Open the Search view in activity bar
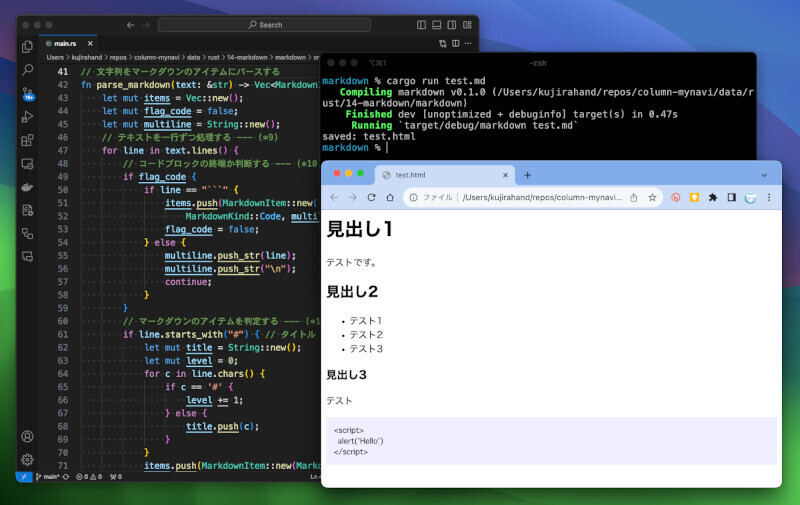This screenshot has width=800, height=505. 27,70
